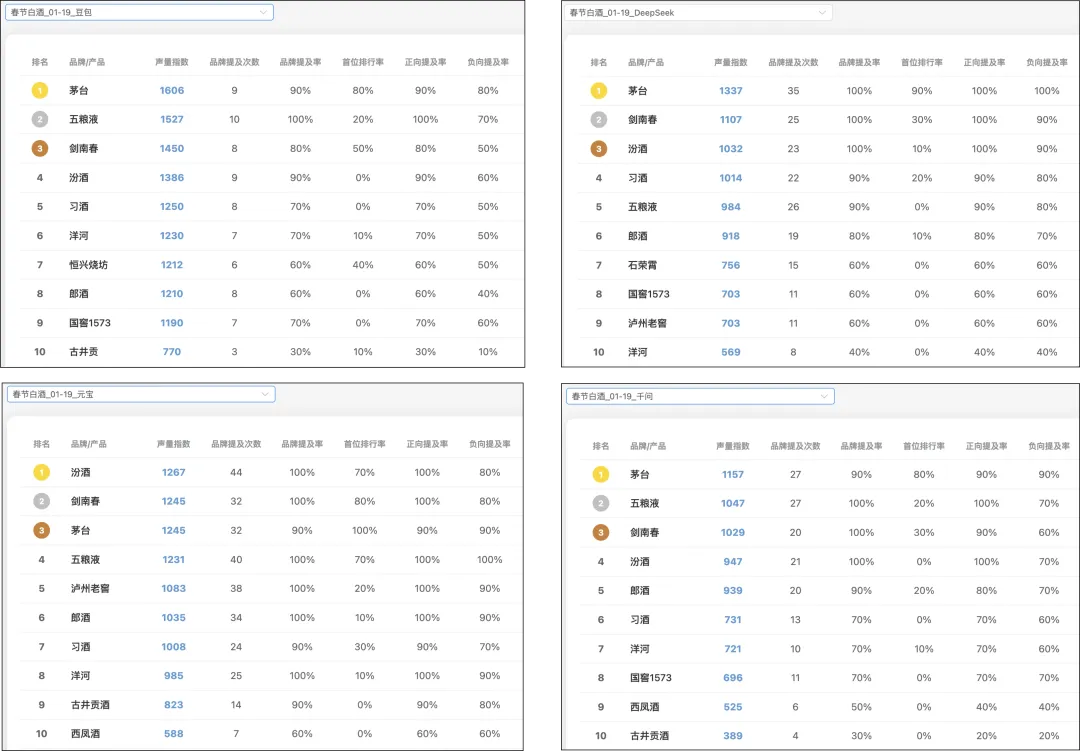Click voice index 389 in 千问 table
1080x751 pixels.
(733, 736)
